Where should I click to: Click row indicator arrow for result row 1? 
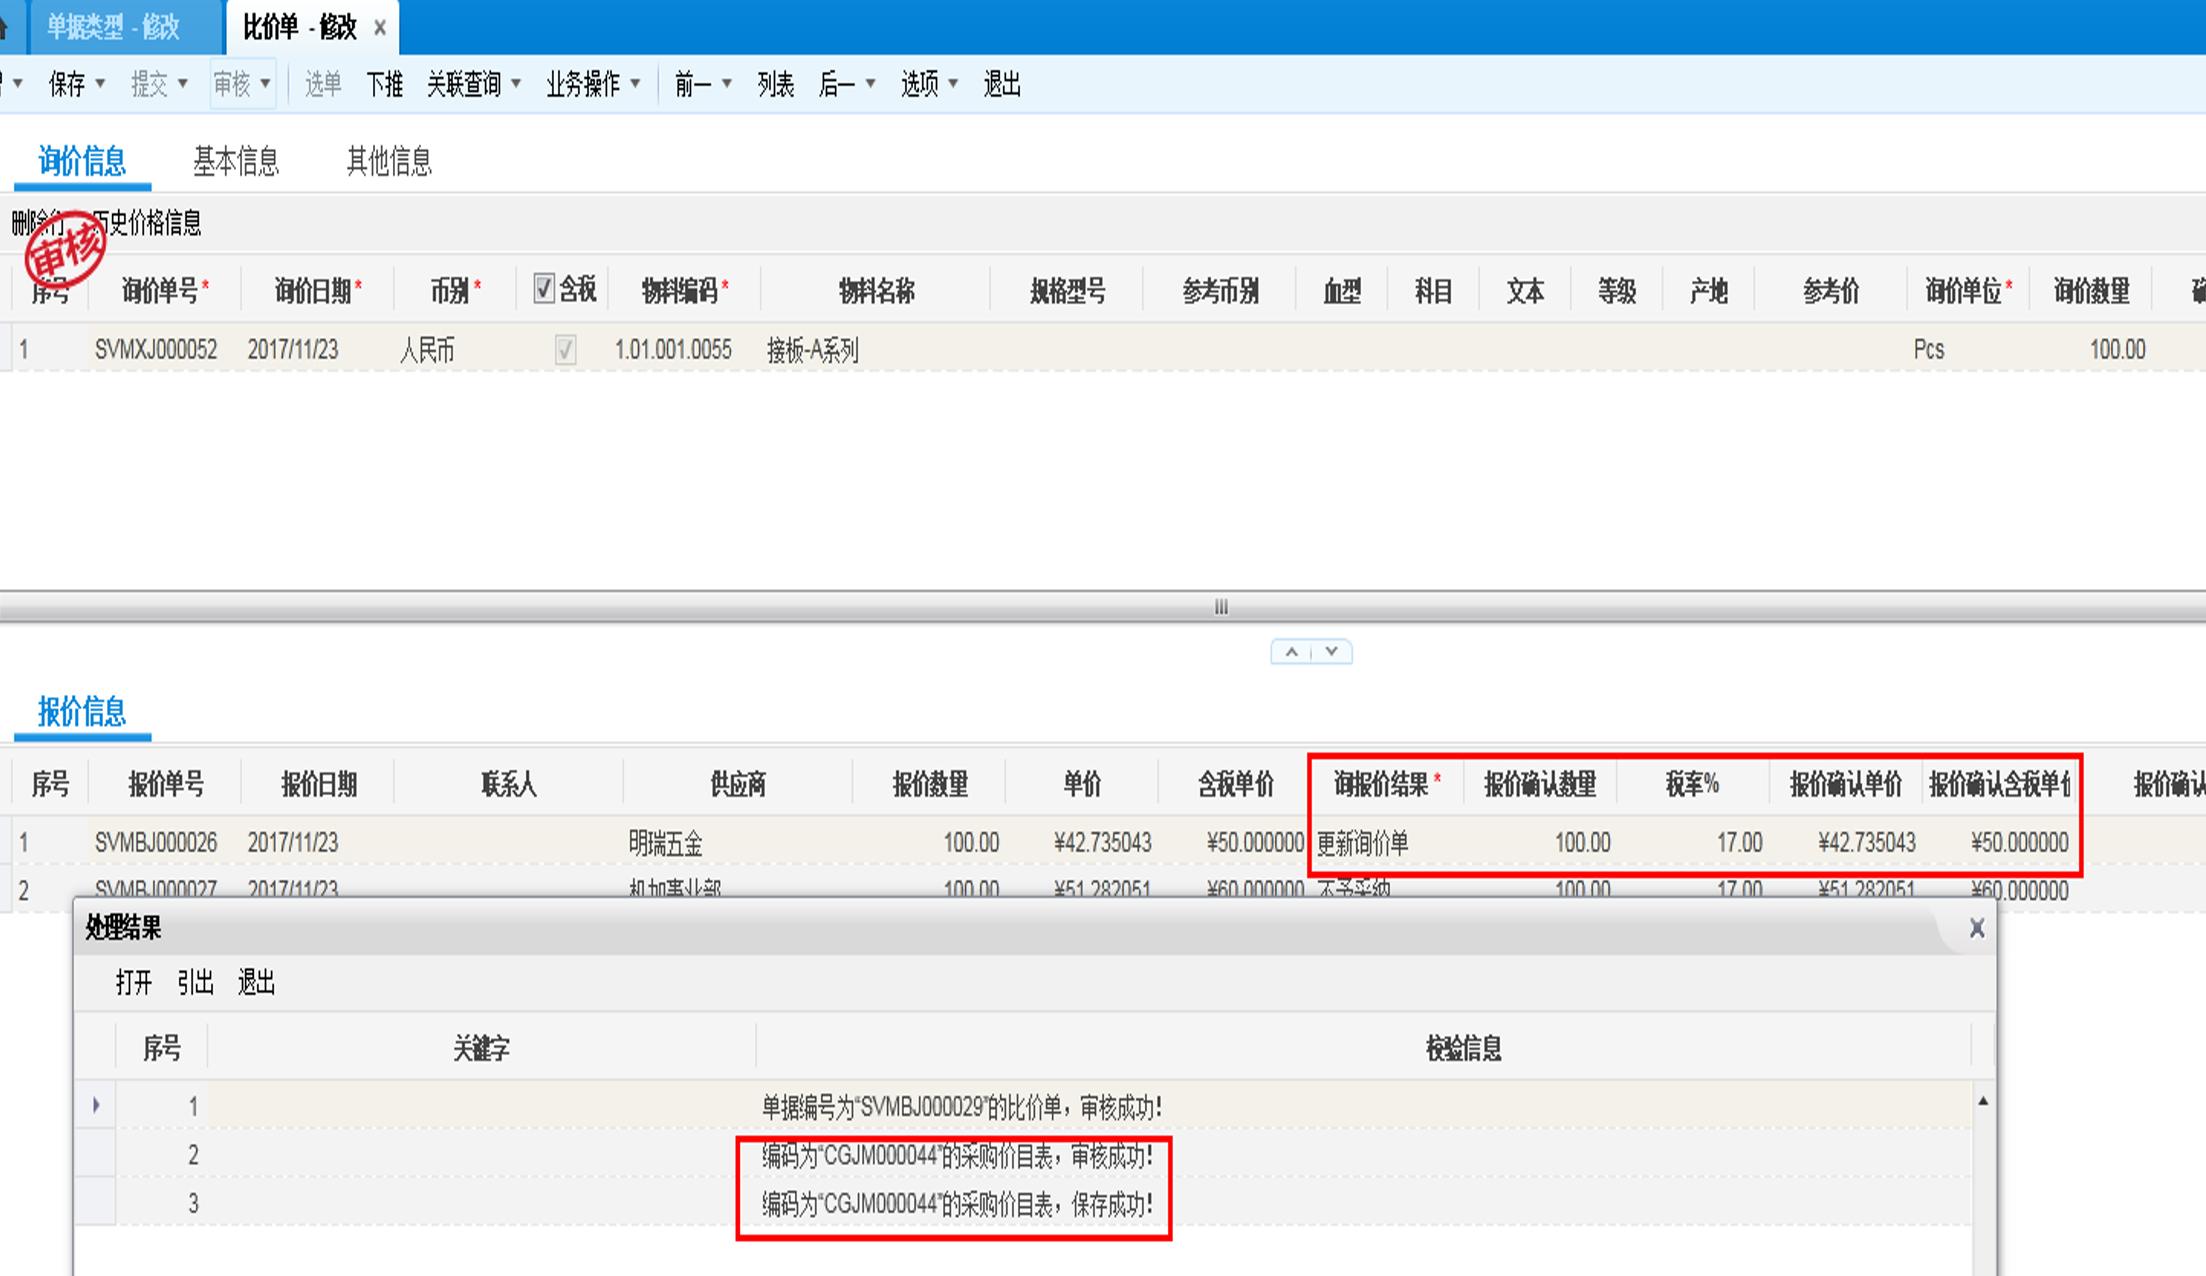pos(96,1105)
